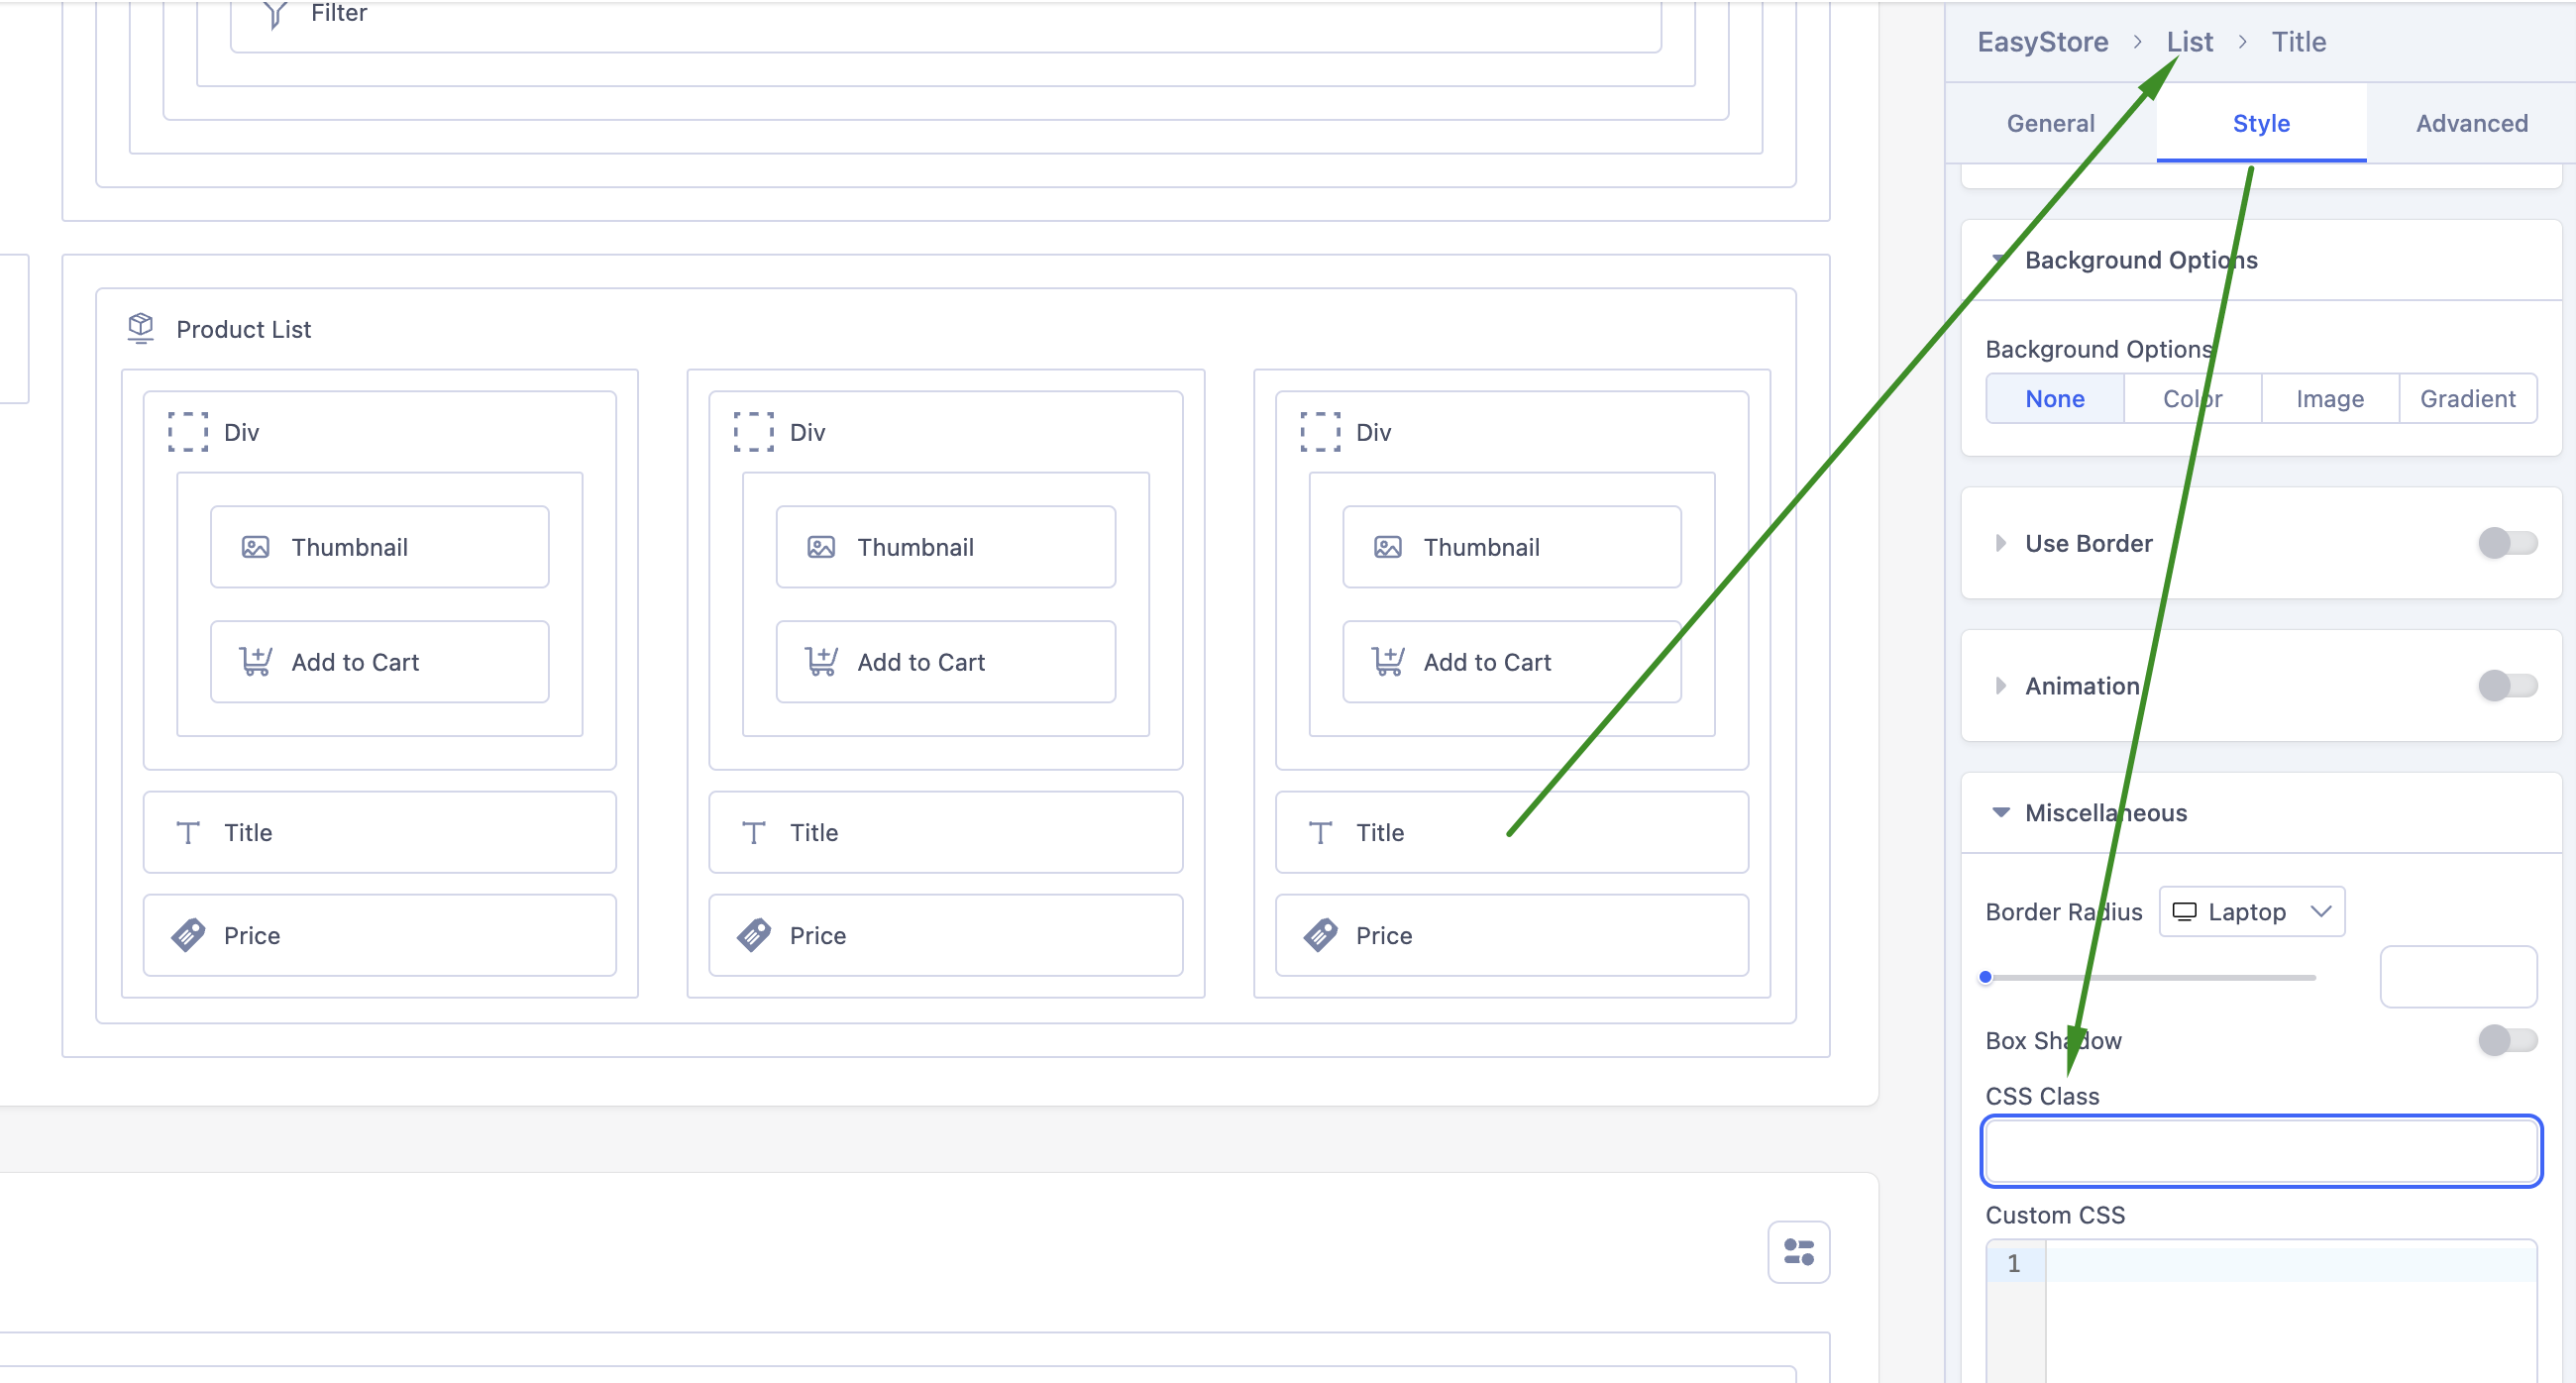The width and height of the screenshot is (2576, 1383).
Task: Click the Filter funnel icon
Action: tap(275, 14)
